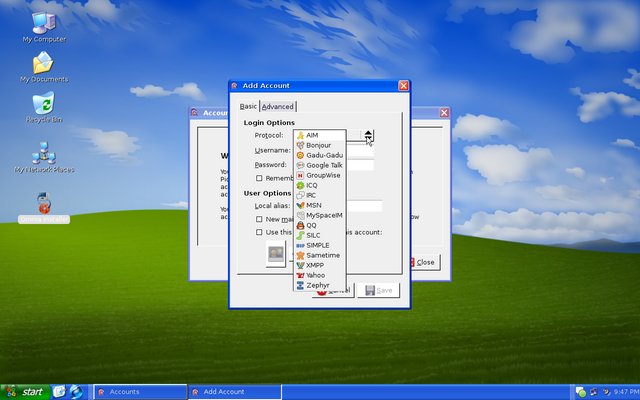Viewport: 640px width, 400px height.
Task: Choose AIM from the protocol list
Action: pyautogui.click(x=320, y=135)
